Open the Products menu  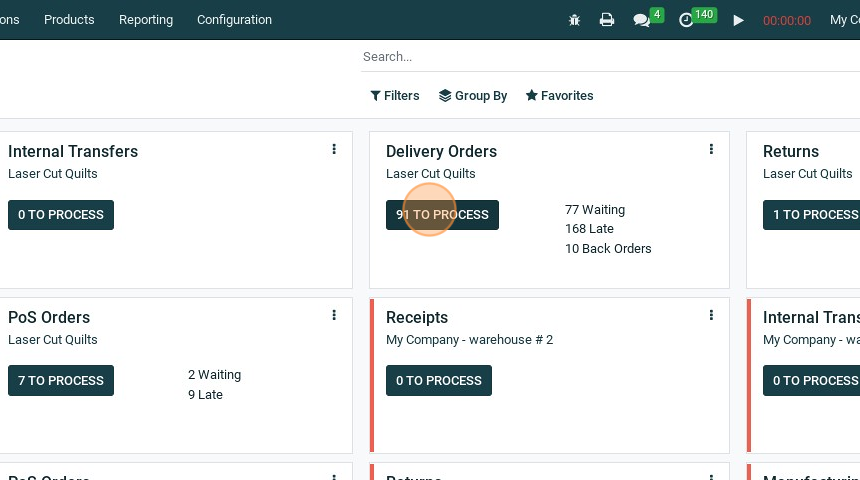click(x=69, y=20)
